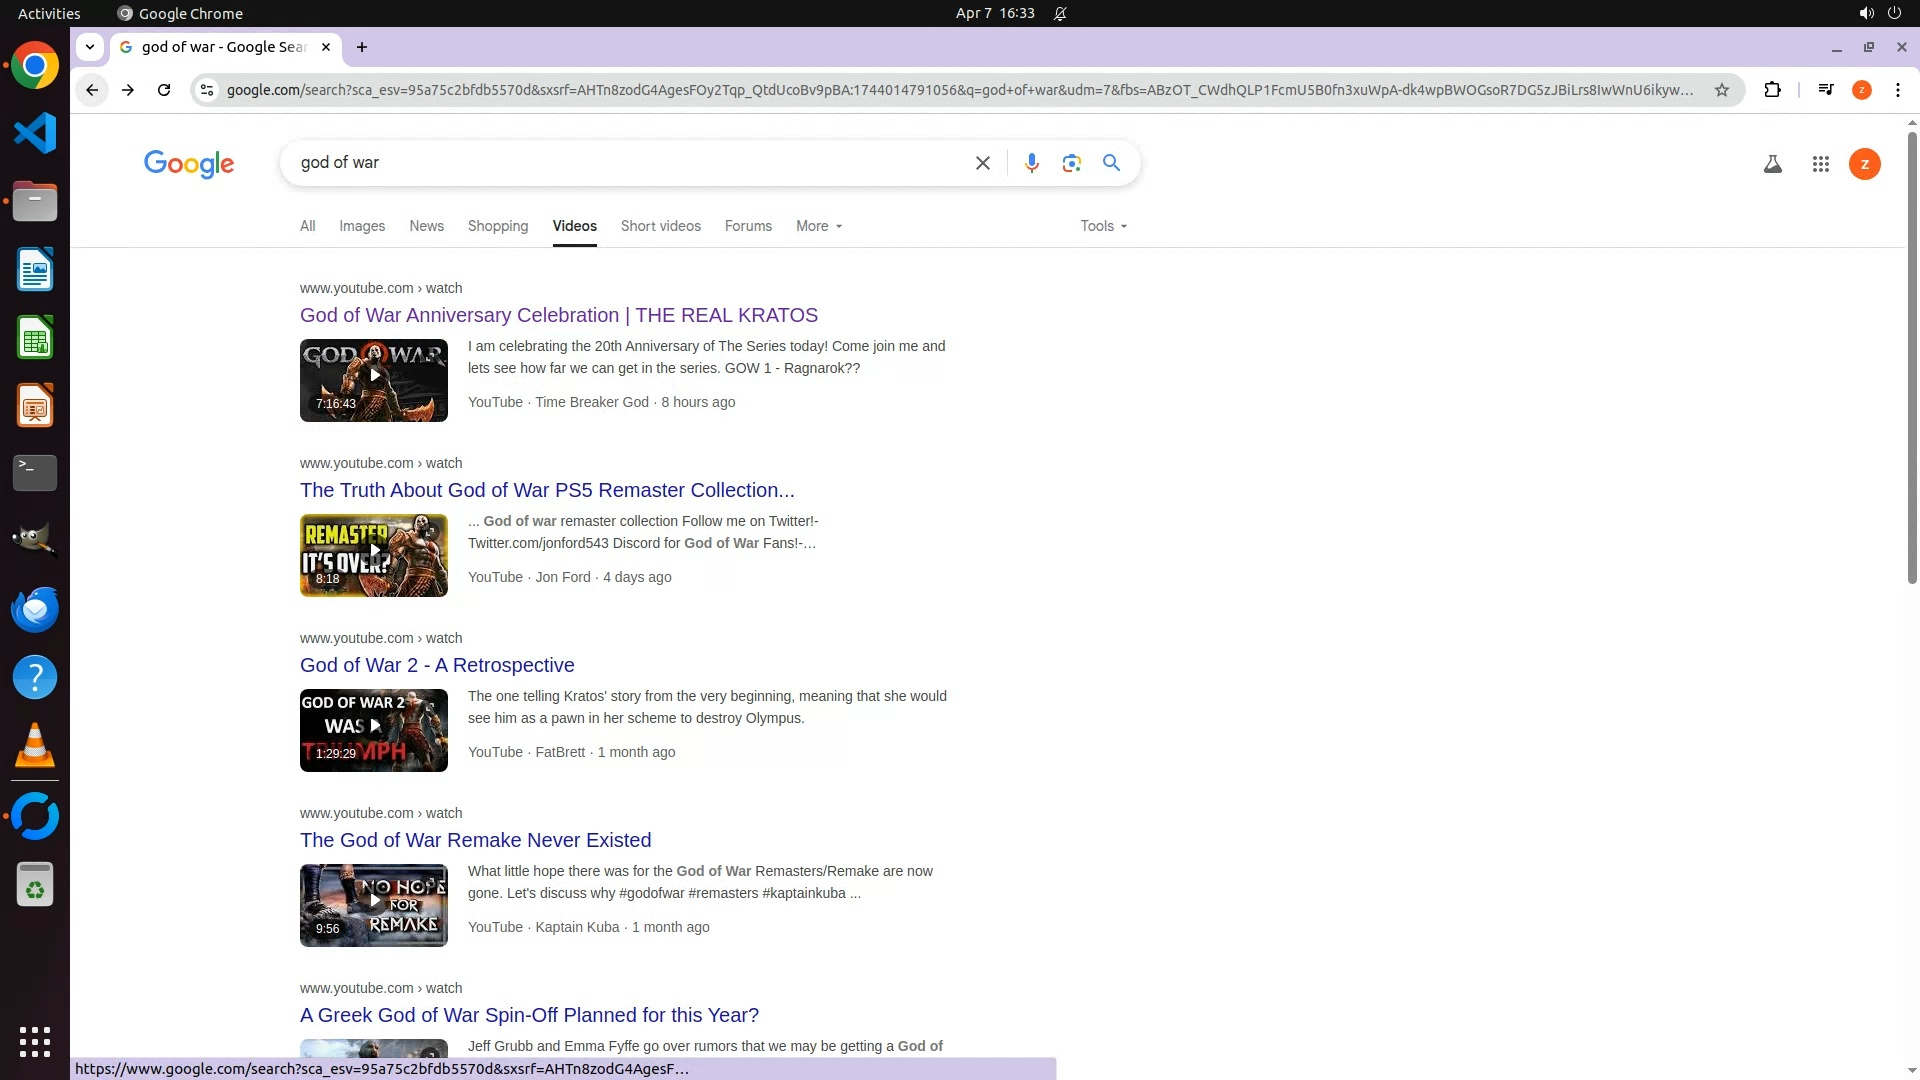This screenshot has height=1080, width=1920.
Task: Open Search Labs flask icon
Action: coord(1772,164)
